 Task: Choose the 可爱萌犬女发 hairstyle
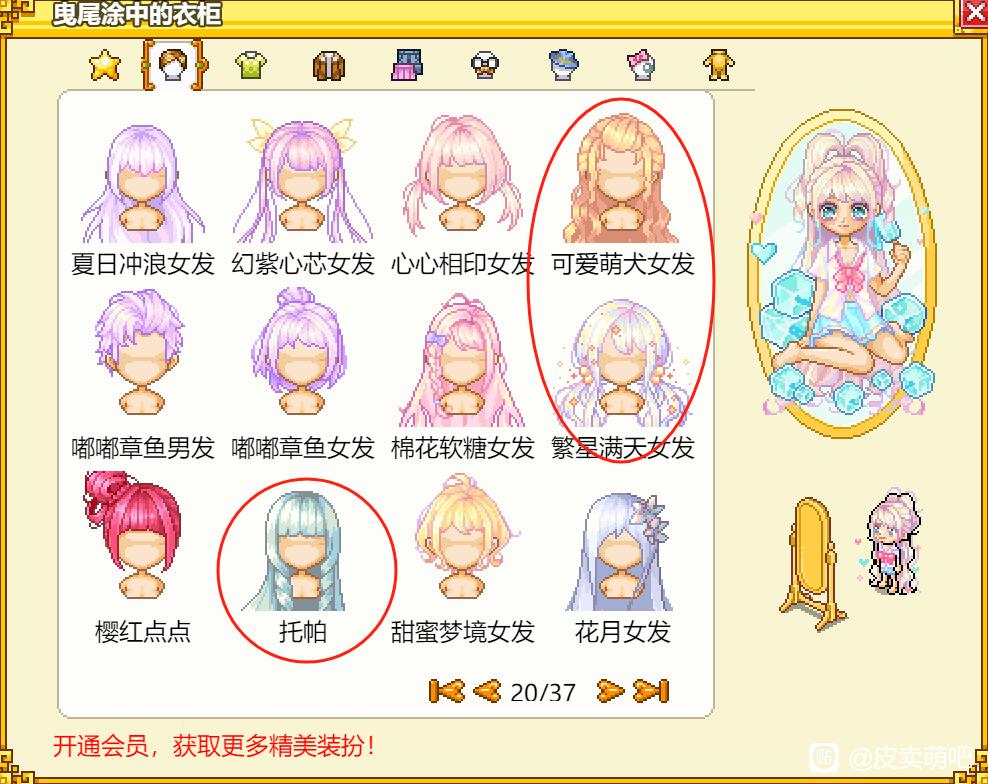coord(623,195)
